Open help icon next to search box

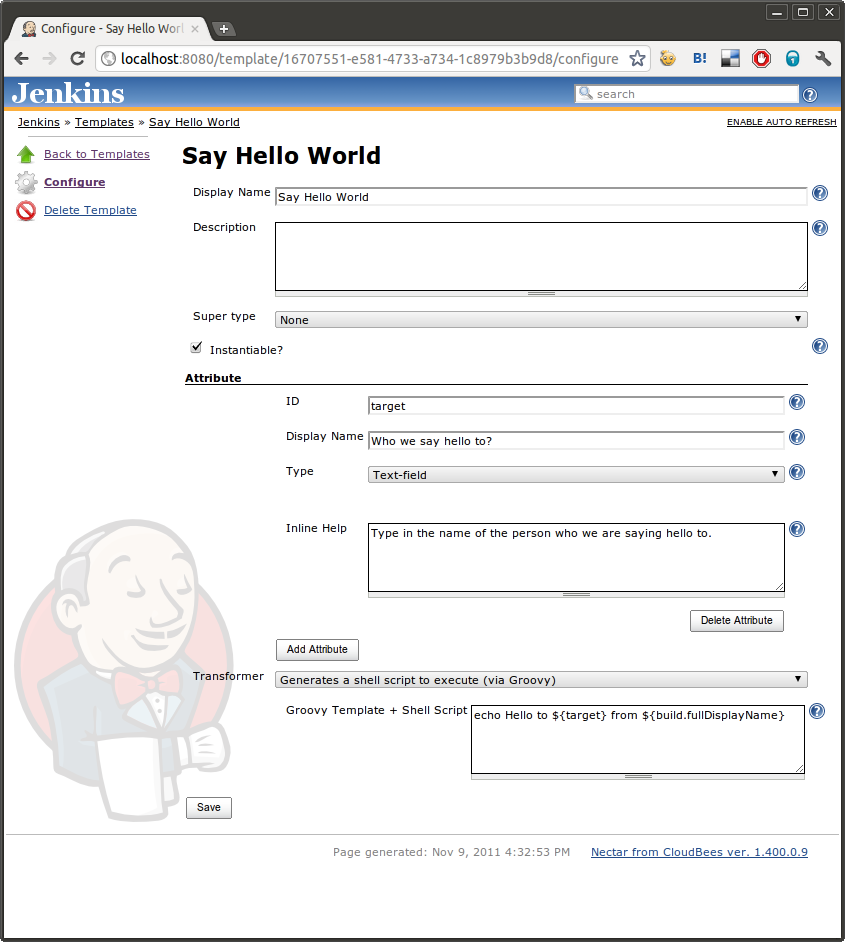(810, 95)
